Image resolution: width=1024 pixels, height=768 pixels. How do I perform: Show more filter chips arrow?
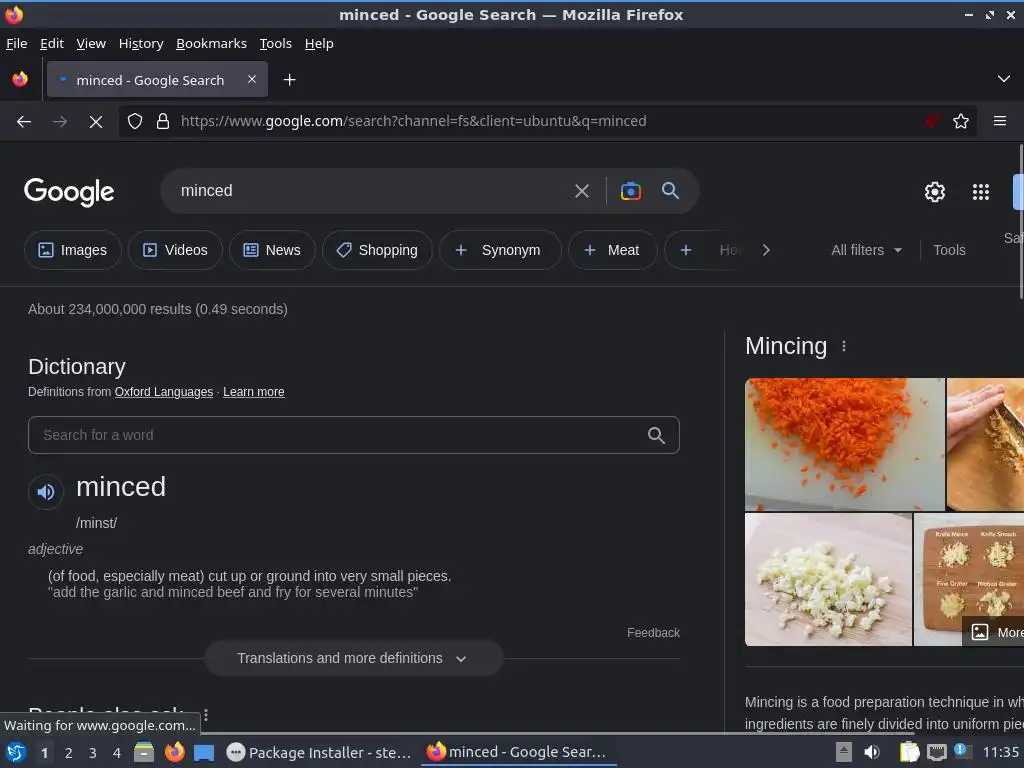(766, 250)
